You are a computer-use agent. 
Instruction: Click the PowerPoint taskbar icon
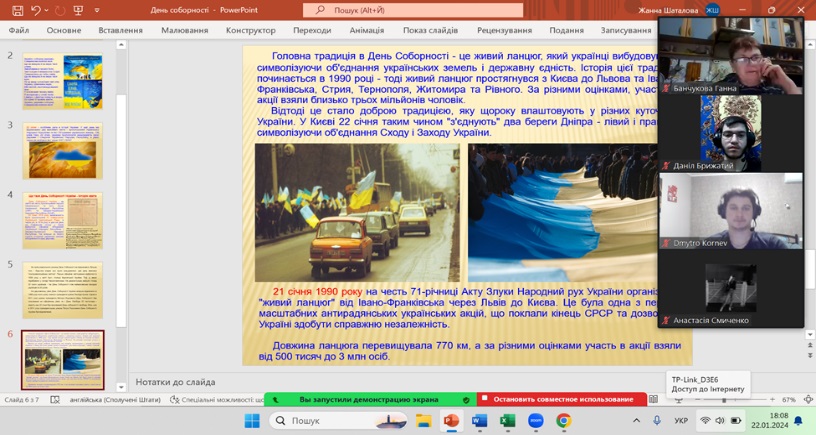click(451, 420)
